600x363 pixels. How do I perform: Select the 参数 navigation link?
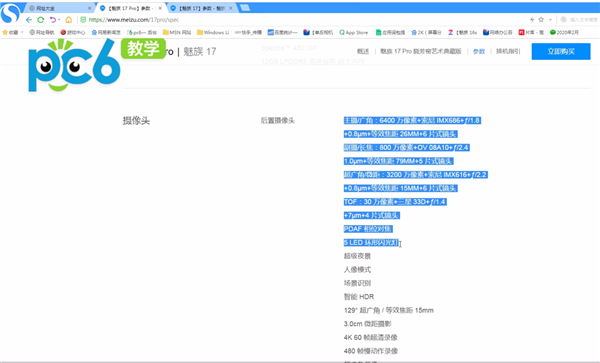[479, 51]
